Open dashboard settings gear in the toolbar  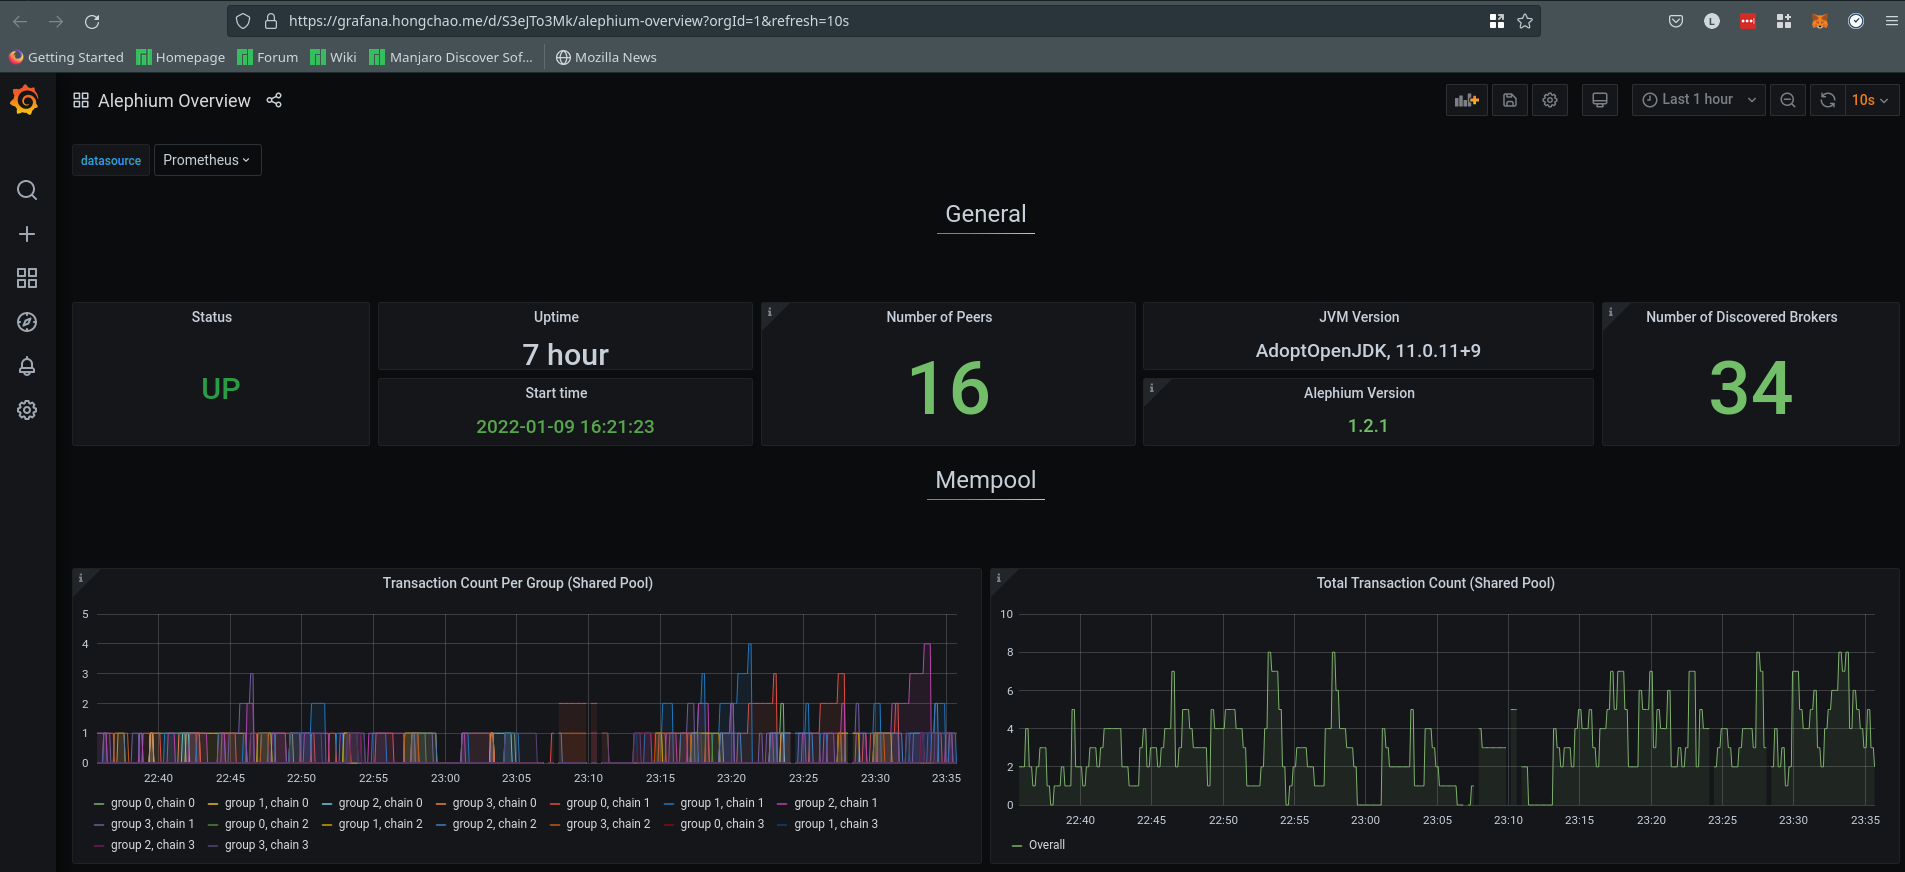1550,100
